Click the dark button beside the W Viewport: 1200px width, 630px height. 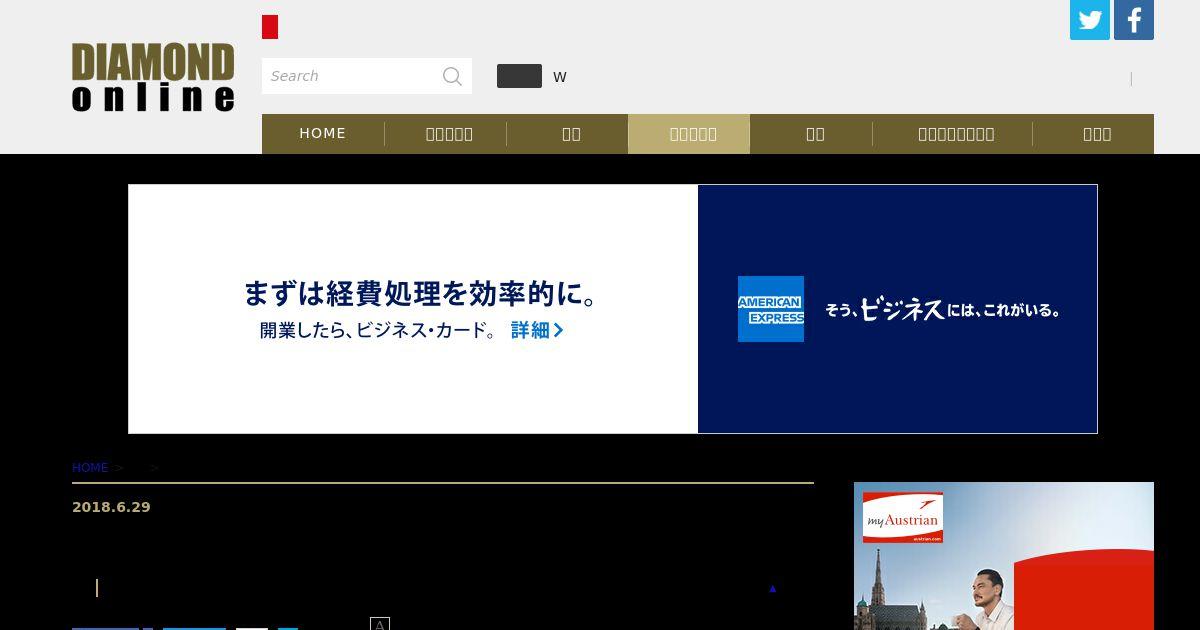click(519, 76)
